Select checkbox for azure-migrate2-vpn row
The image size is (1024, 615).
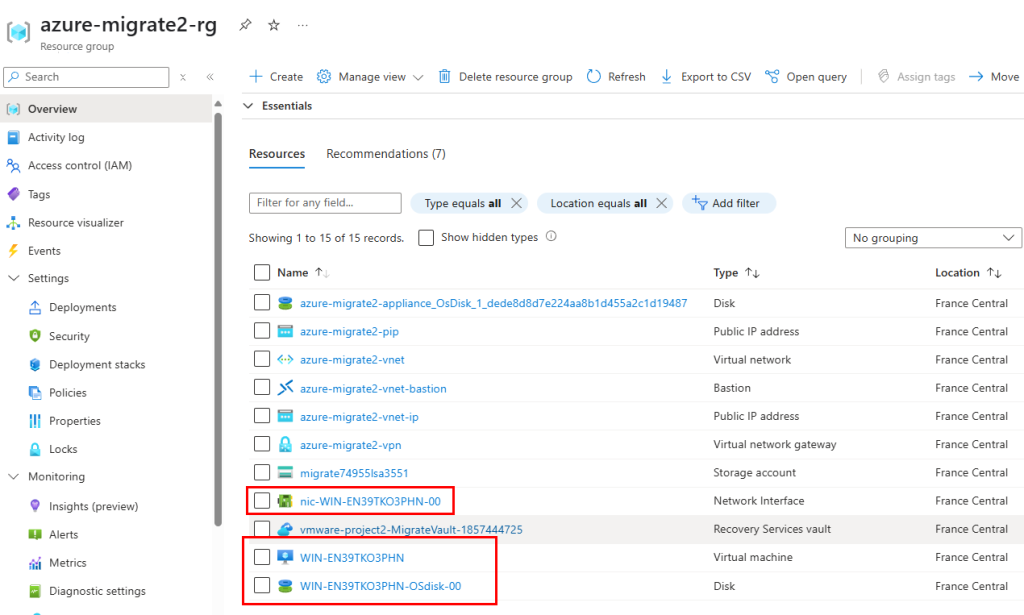pos(262,444)
